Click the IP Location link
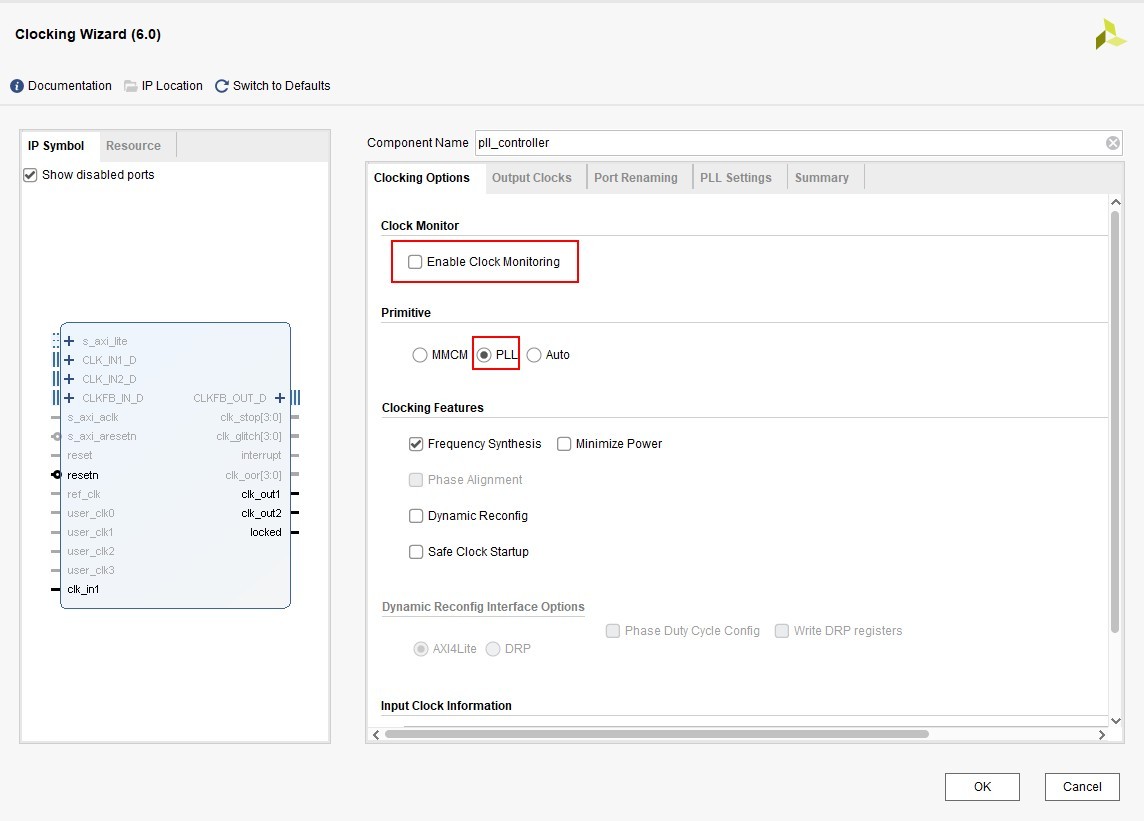 (x=172, y=86)
